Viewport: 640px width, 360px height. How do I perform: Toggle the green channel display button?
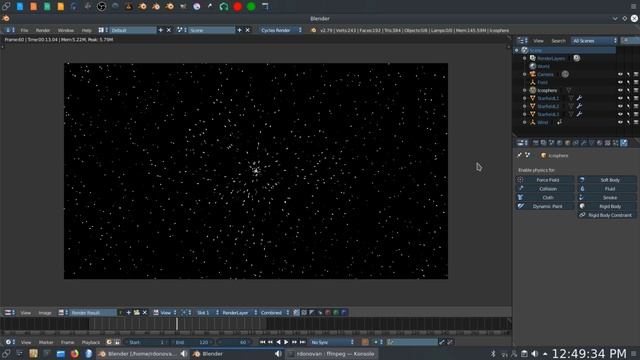pos(336,313)
